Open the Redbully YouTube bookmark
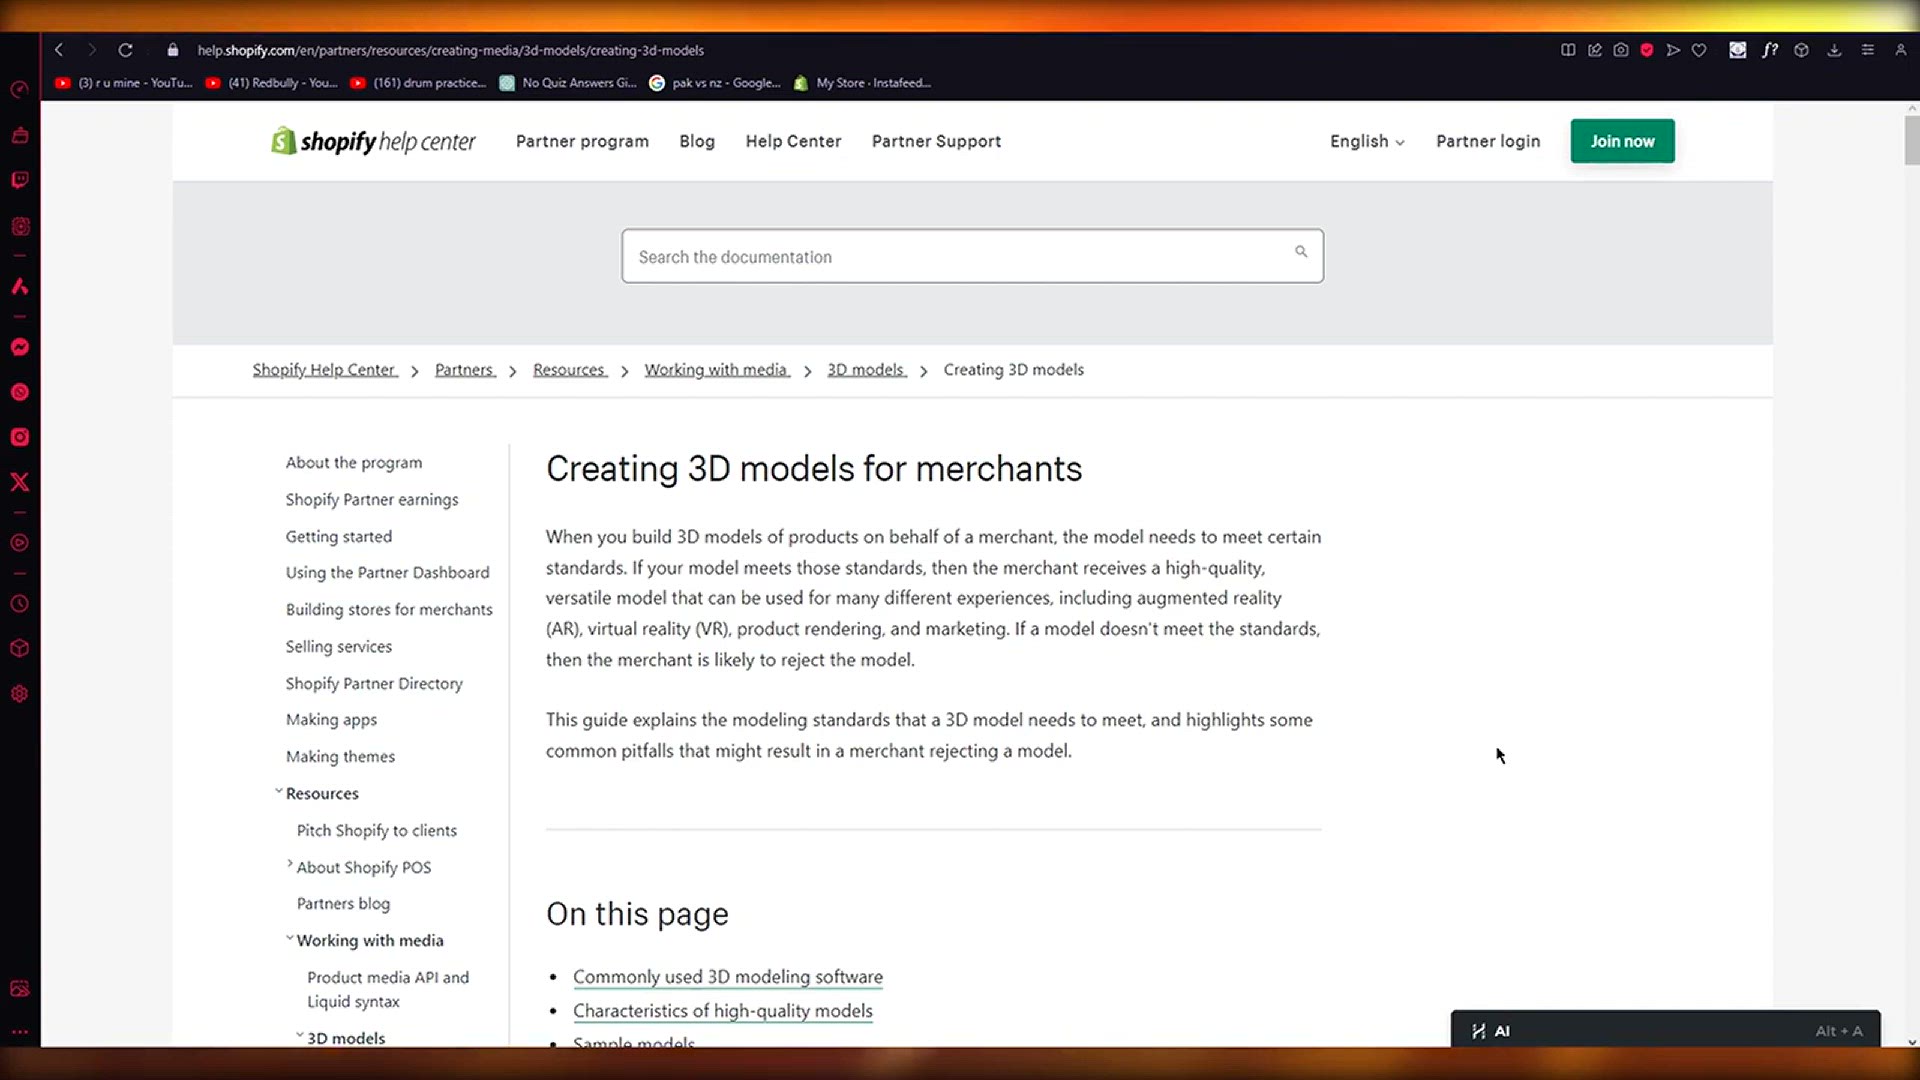This screenshot has height=1080, width=1920. pyautogui.click(x=272, y=83)
